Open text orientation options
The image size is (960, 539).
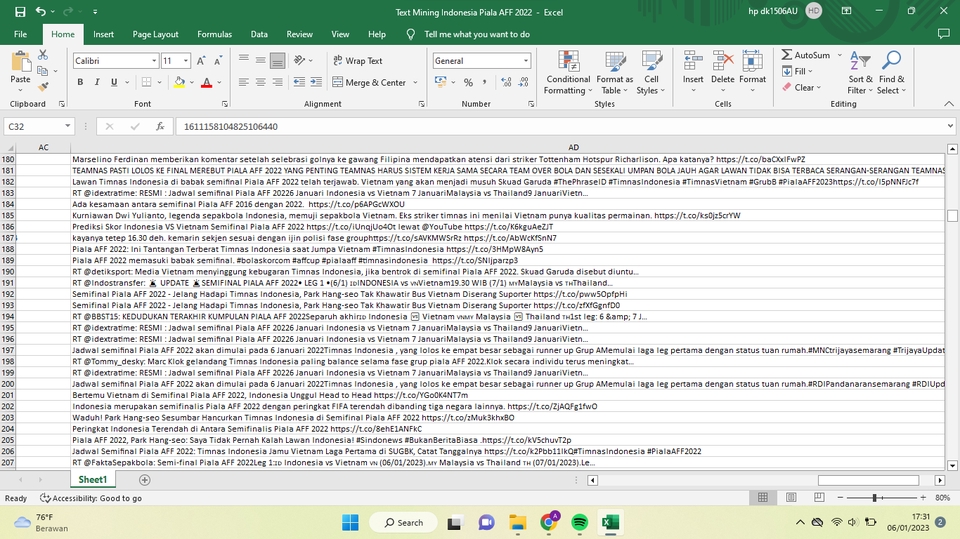pos(302,61)
